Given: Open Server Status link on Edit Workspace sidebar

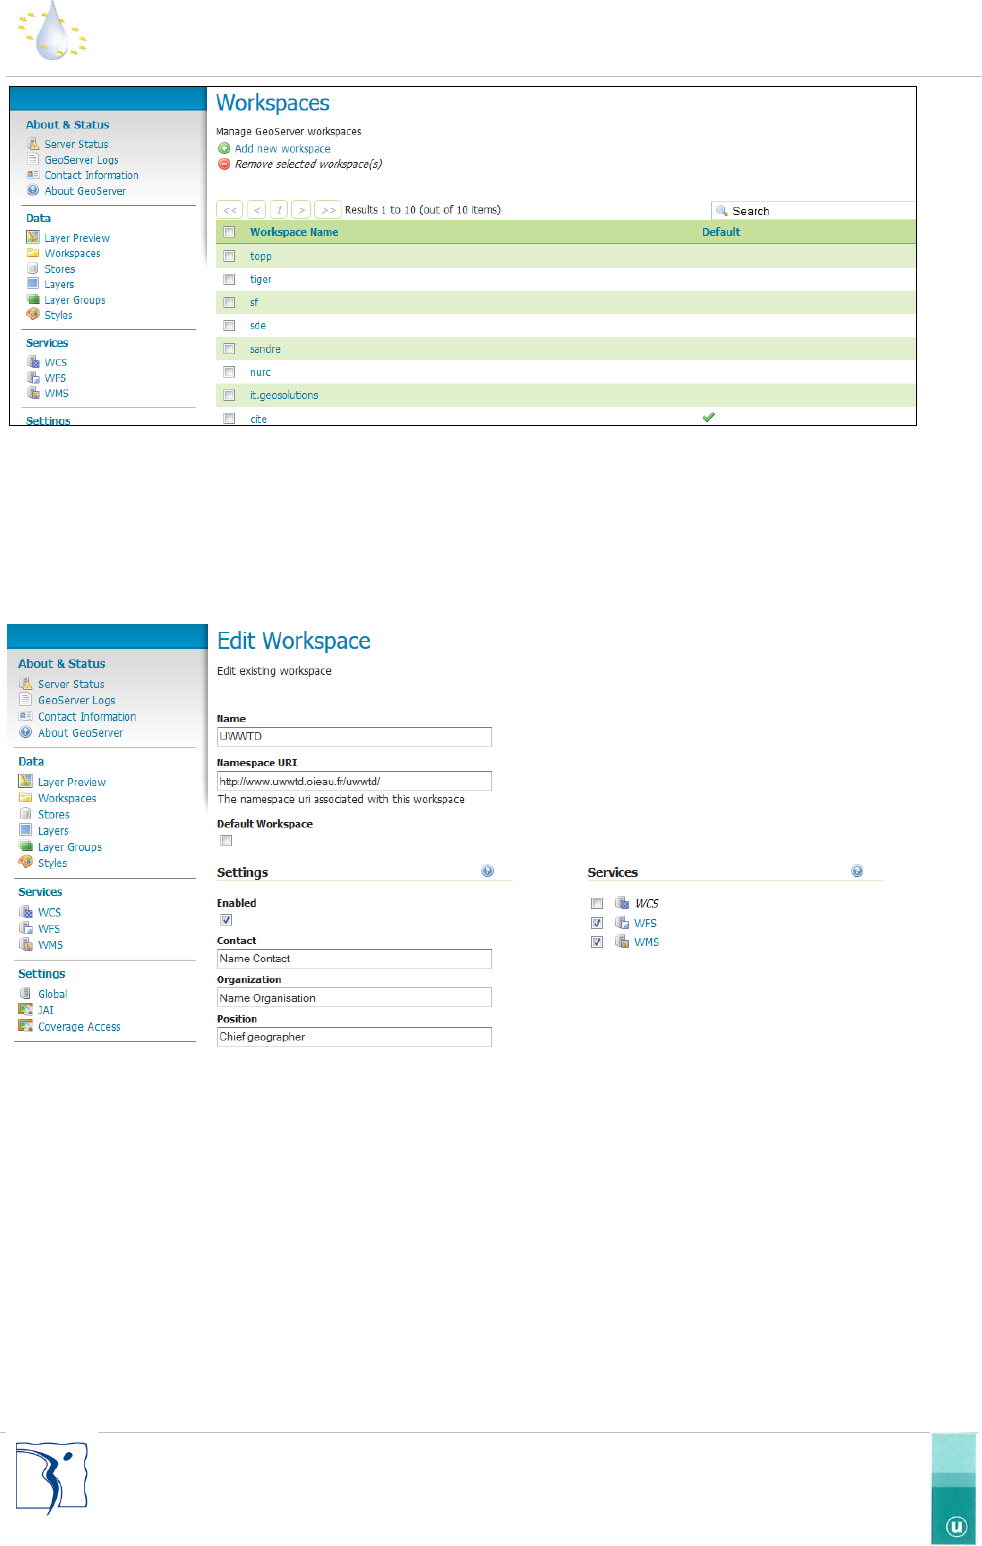Looking at the screenshot, I should click(71, 684).
